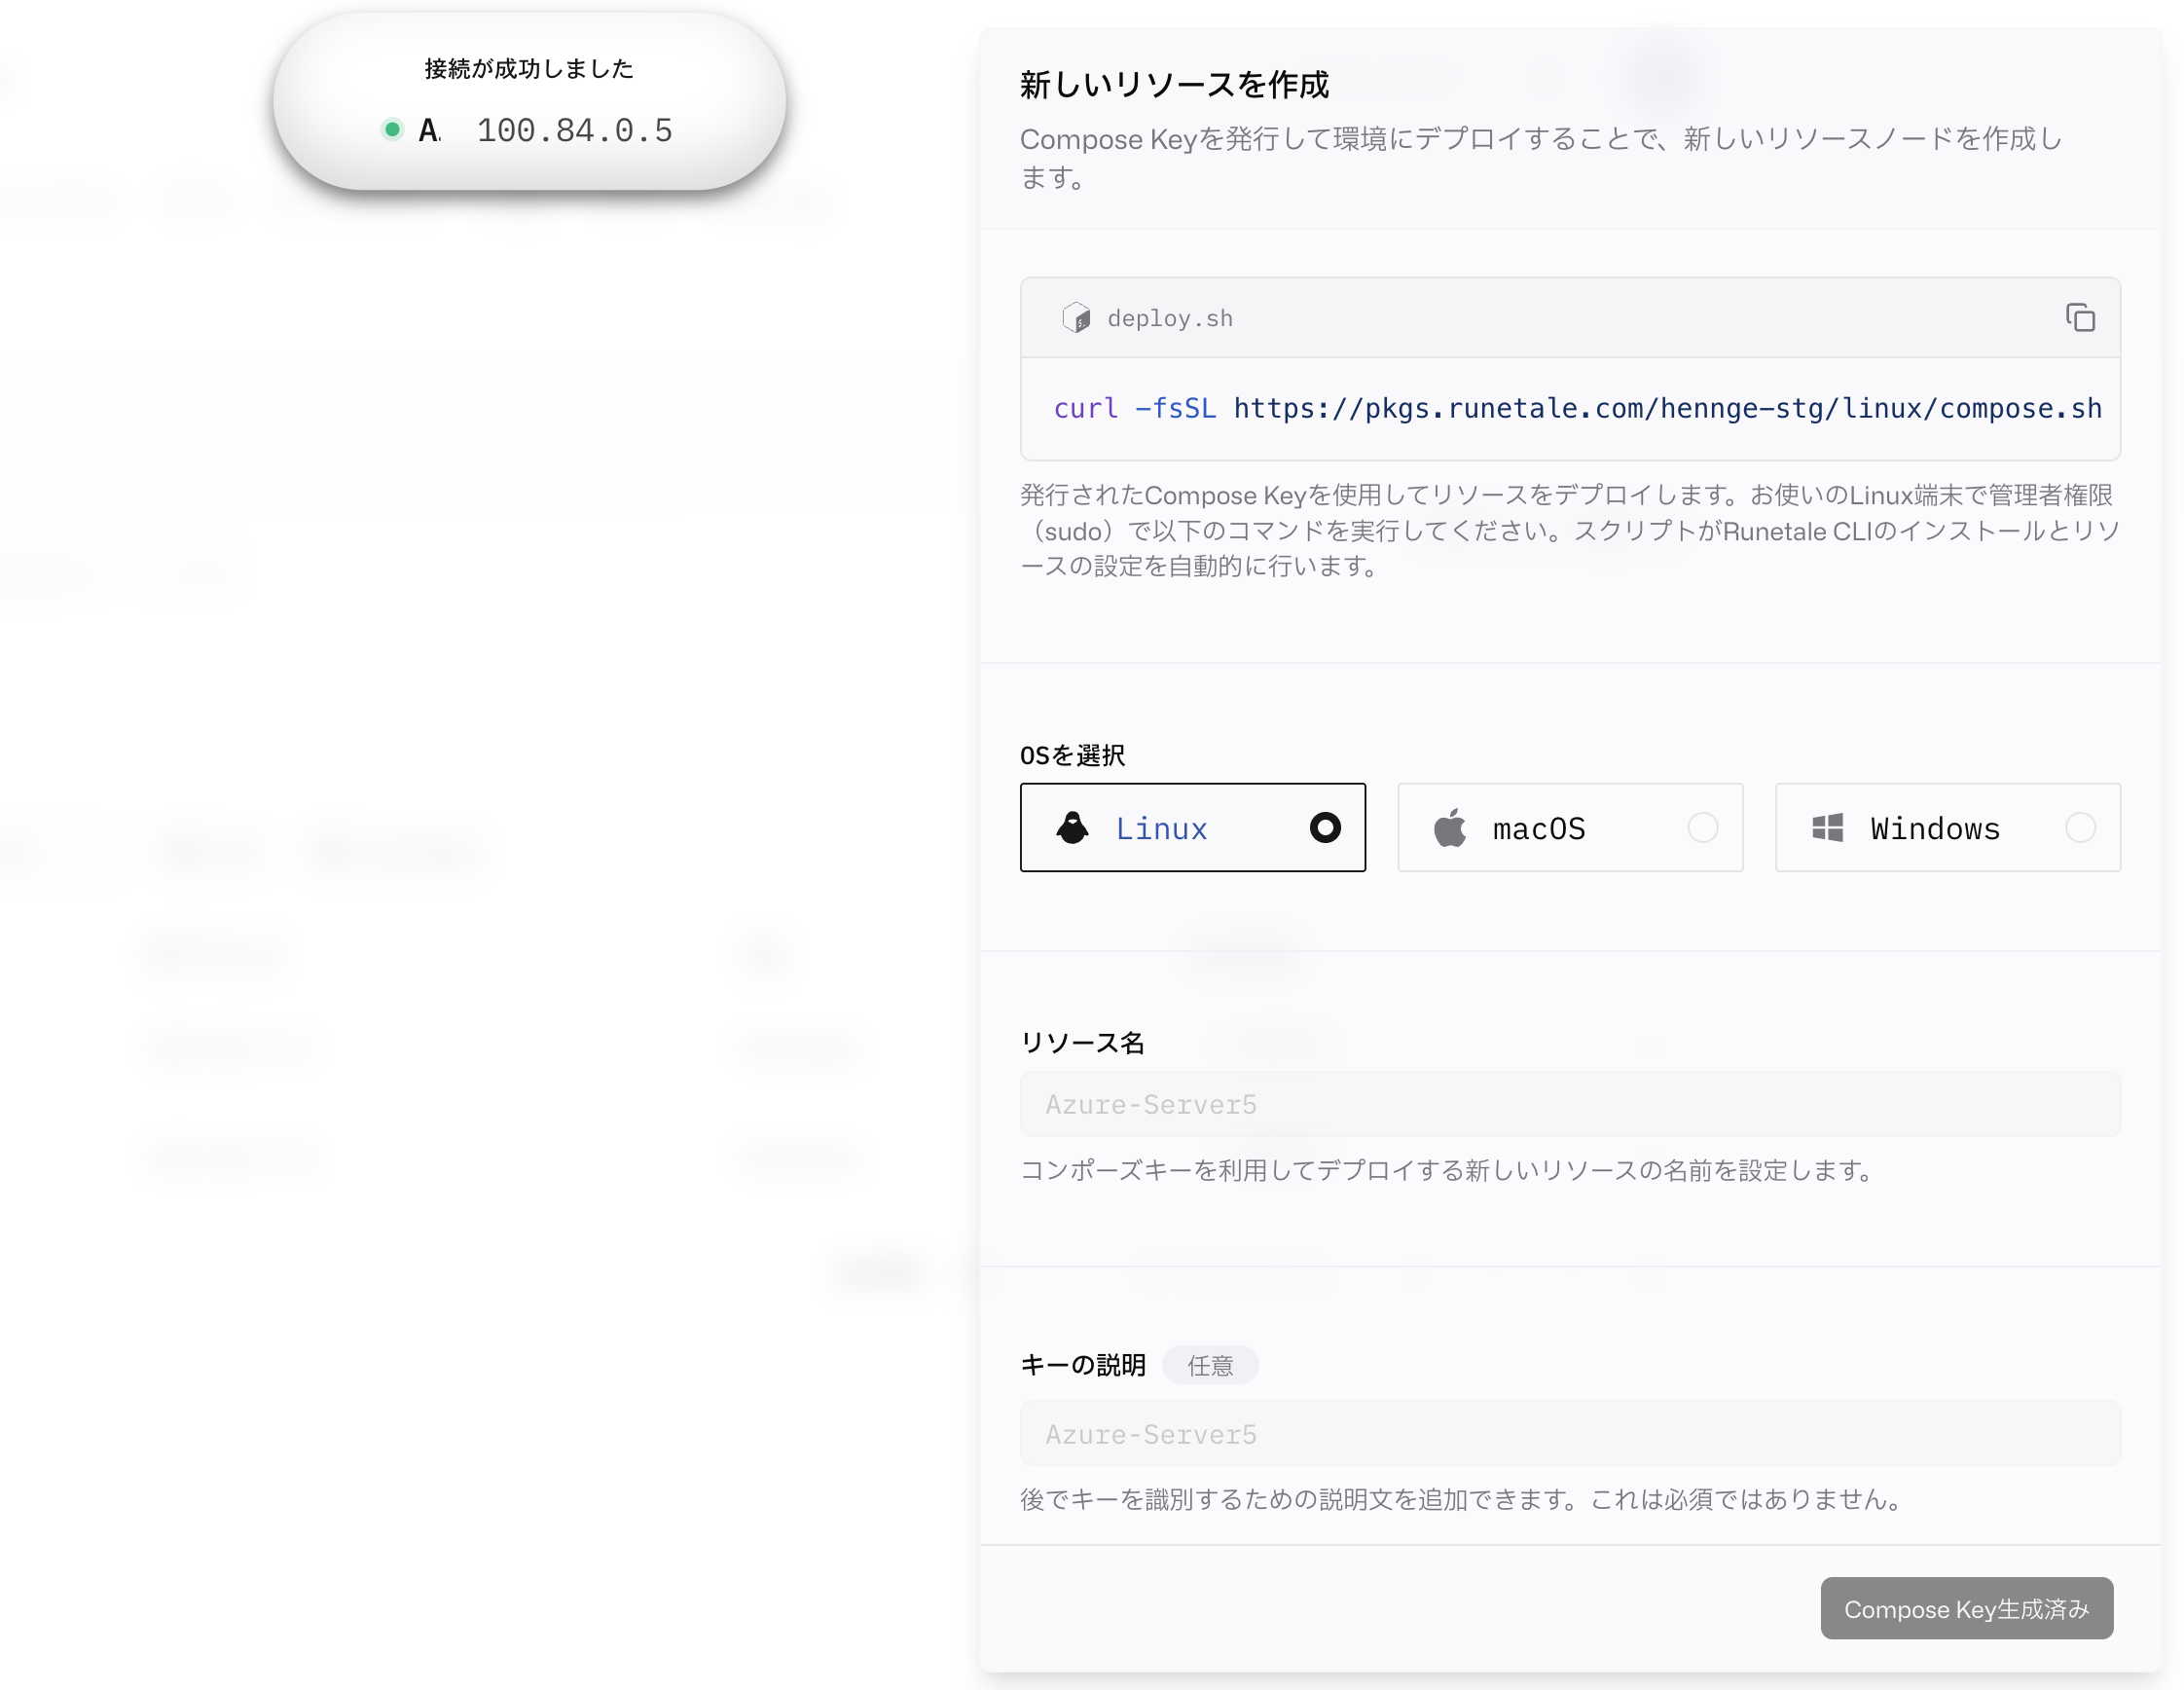Image resolution: width=2184 pixels, height=1690 pixels.
Task: Click the リソース名 field label
Action: click(x=1082, y=1043)
